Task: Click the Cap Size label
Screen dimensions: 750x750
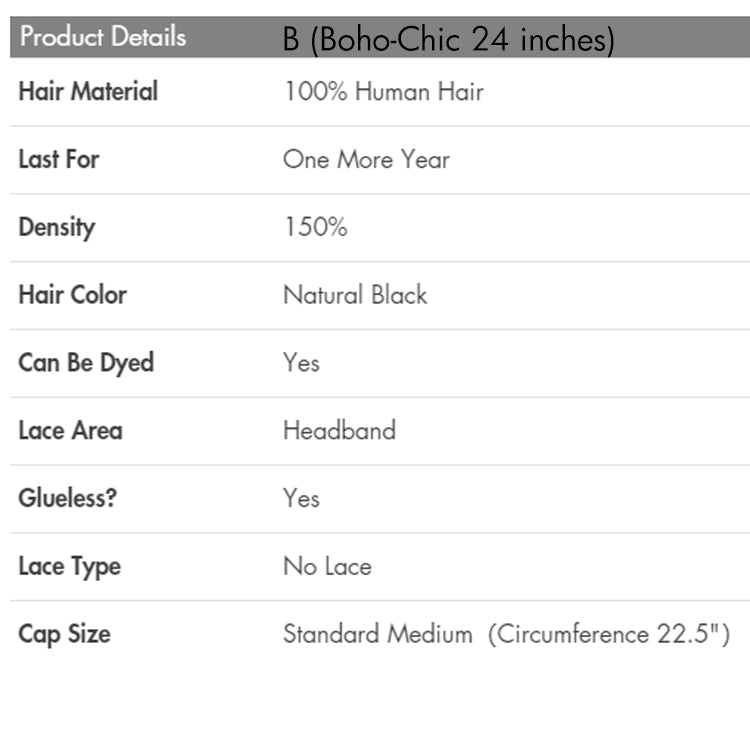Action: [65, 634]
